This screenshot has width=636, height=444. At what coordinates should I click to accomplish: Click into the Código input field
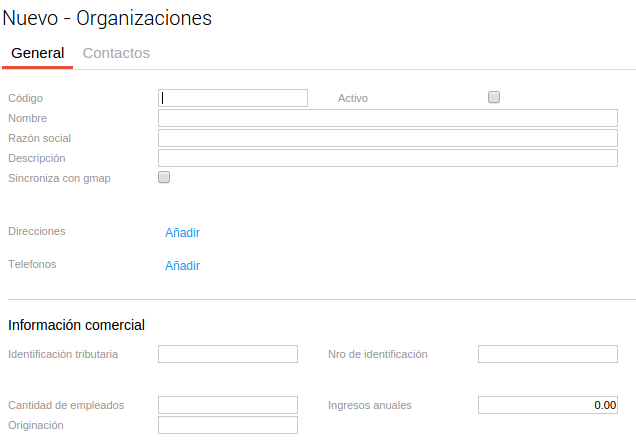[x=233, y=98]
